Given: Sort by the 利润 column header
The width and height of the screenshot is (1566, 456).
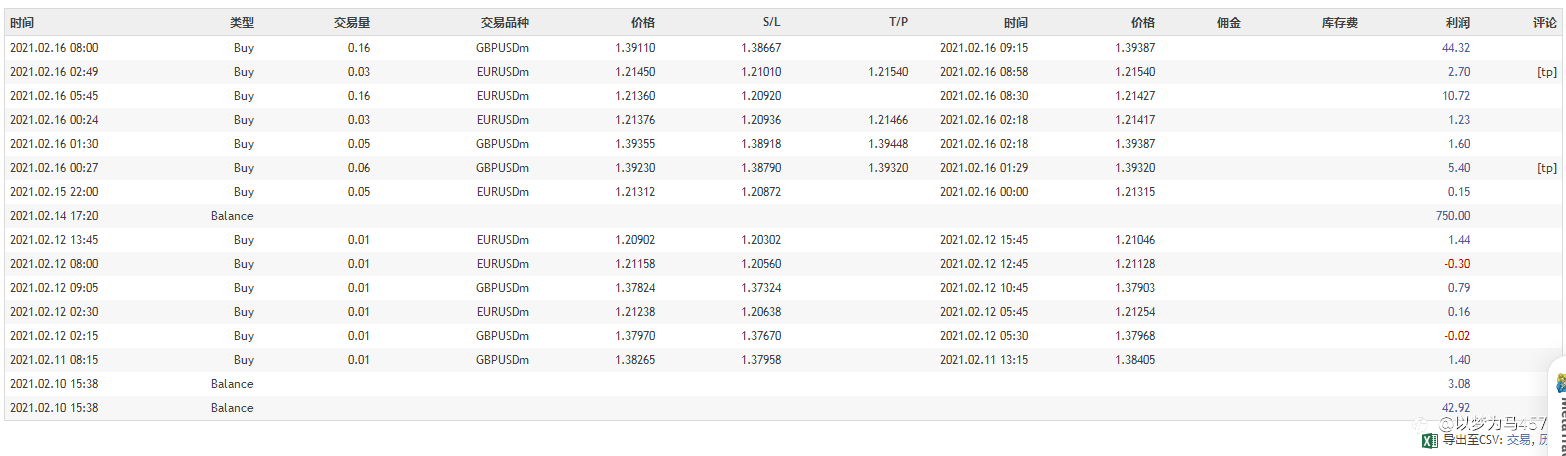Looking at the screenshot, I should tap(1457, 22).
